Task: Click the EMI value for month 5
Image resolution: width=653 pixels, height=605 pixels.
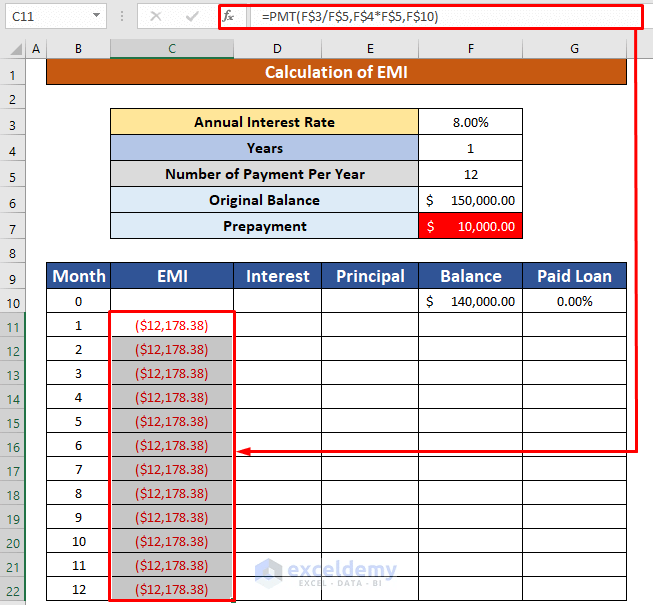Action: [x=172, y=421]
